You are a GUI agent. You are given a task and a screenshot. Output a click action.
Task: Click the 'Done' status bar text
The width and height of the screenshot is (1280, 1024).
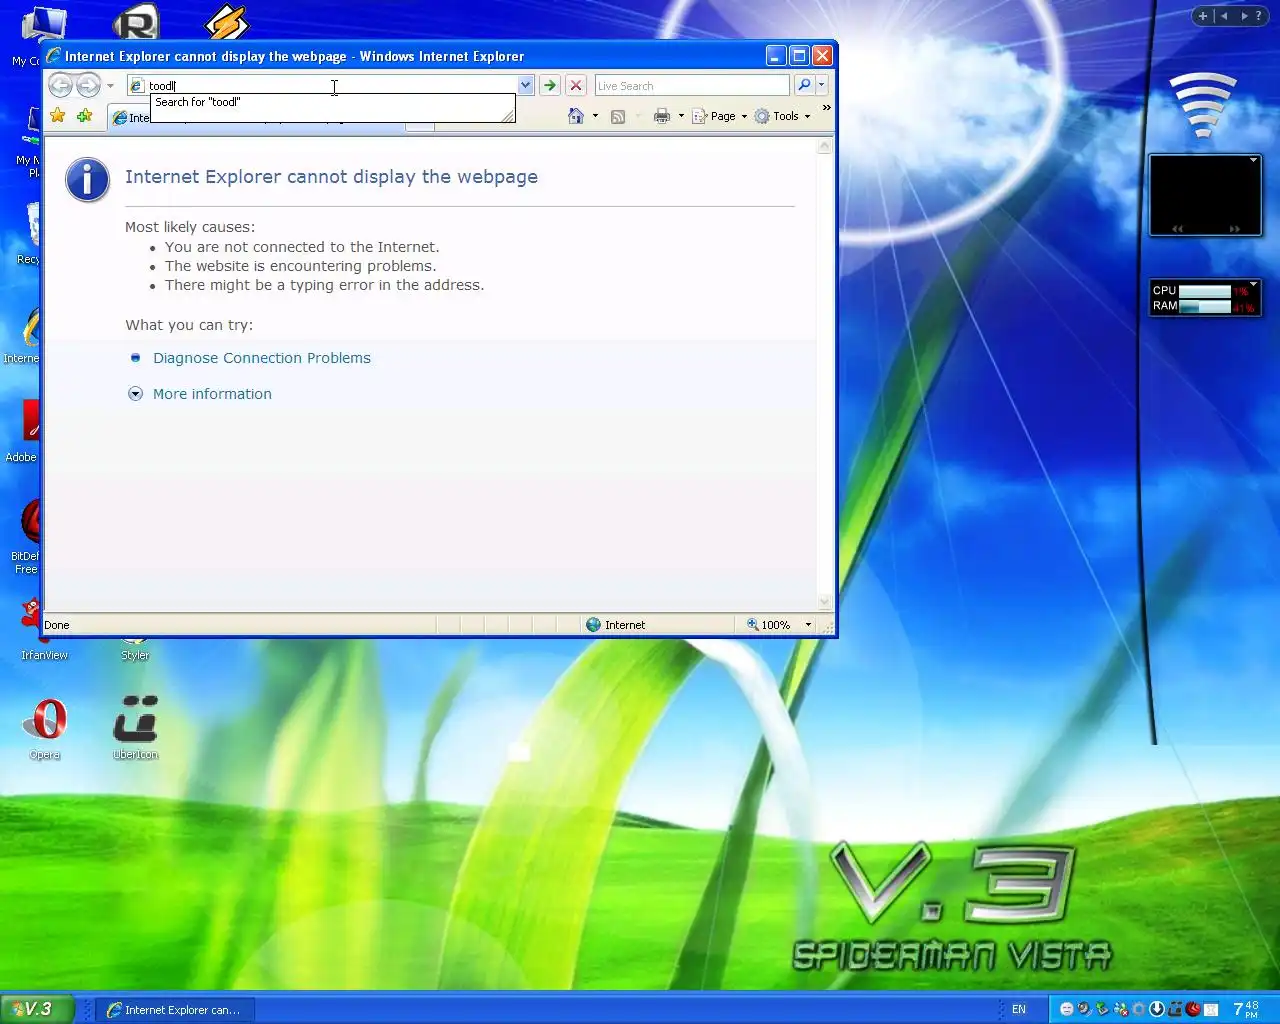(57, 625)
